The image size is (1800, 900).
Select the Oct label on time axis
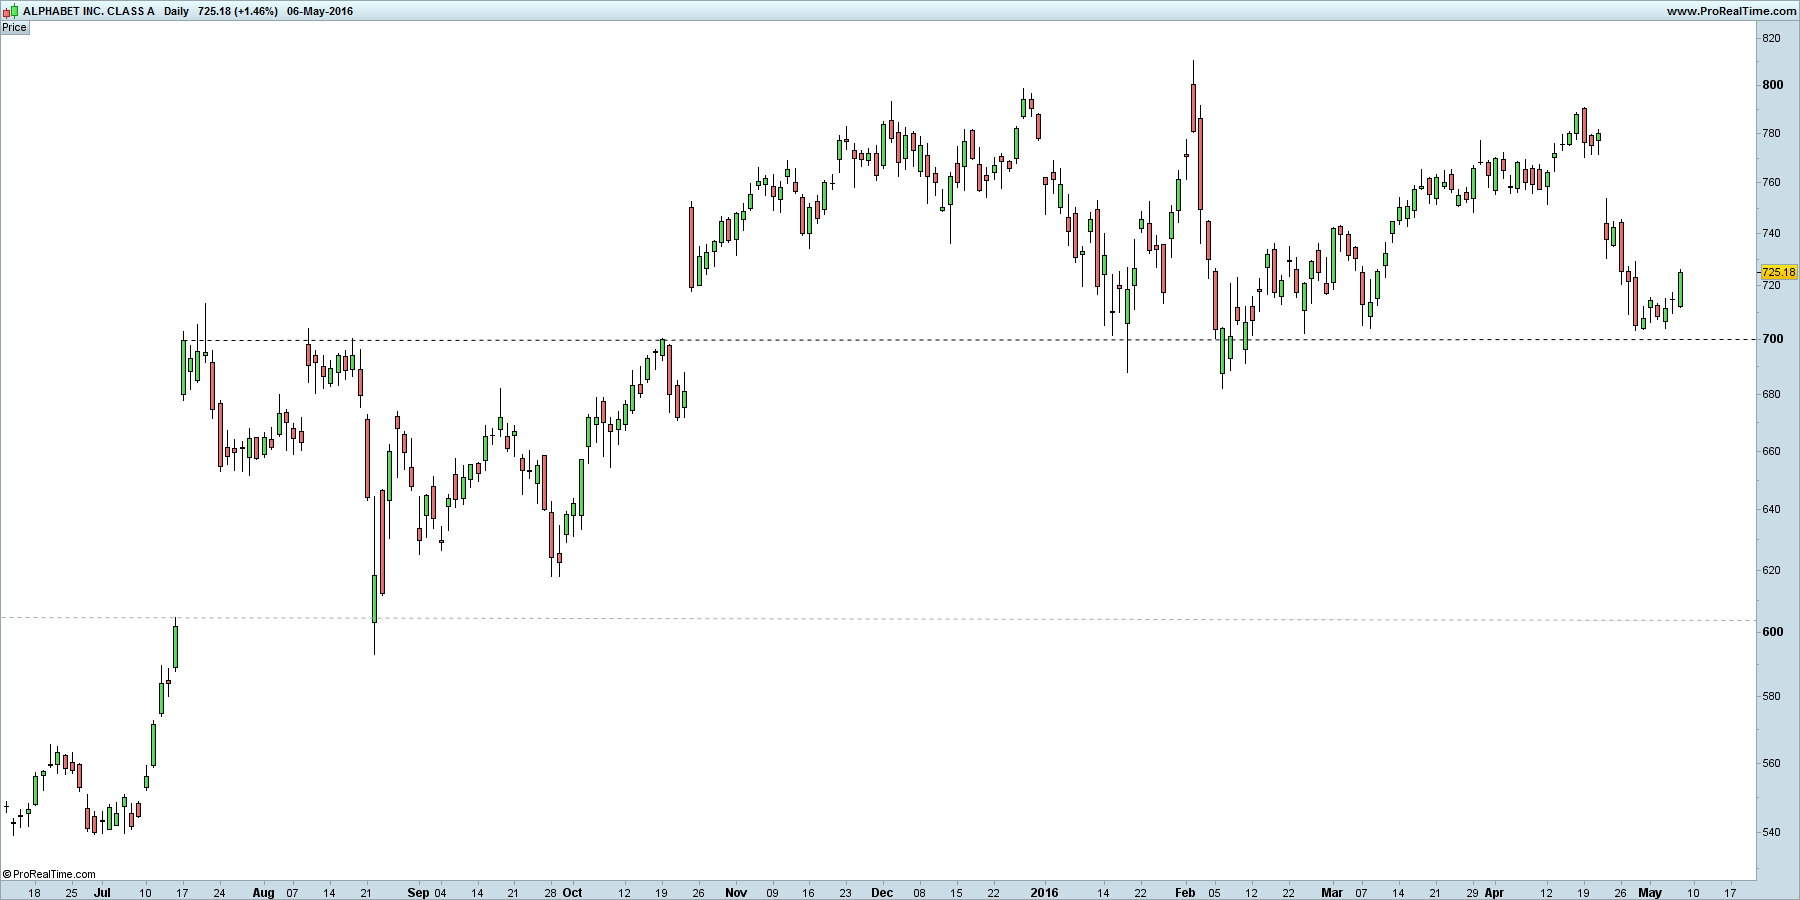[x=572, y=892]
